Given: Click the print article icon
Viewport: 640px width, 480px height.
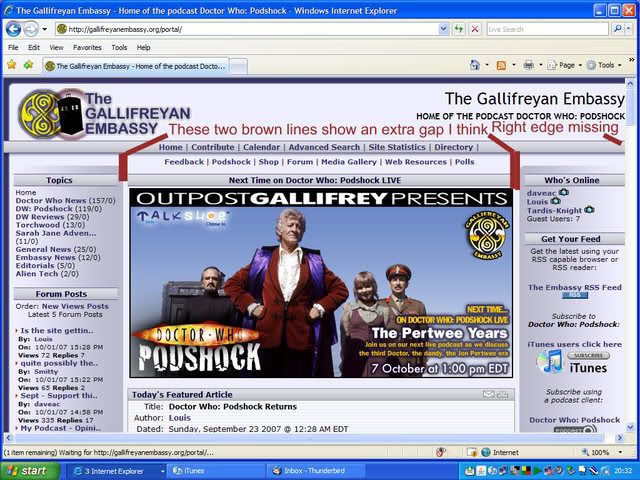Looking at the screenshot, I should point(503,394).
